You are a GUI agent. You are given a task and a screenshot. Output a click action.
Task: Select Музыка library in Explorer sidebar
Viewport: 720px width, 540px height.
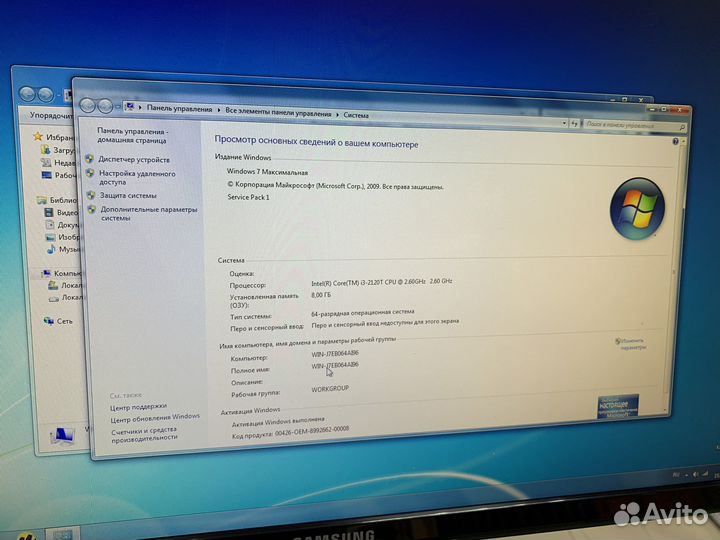tap(69, 249)
